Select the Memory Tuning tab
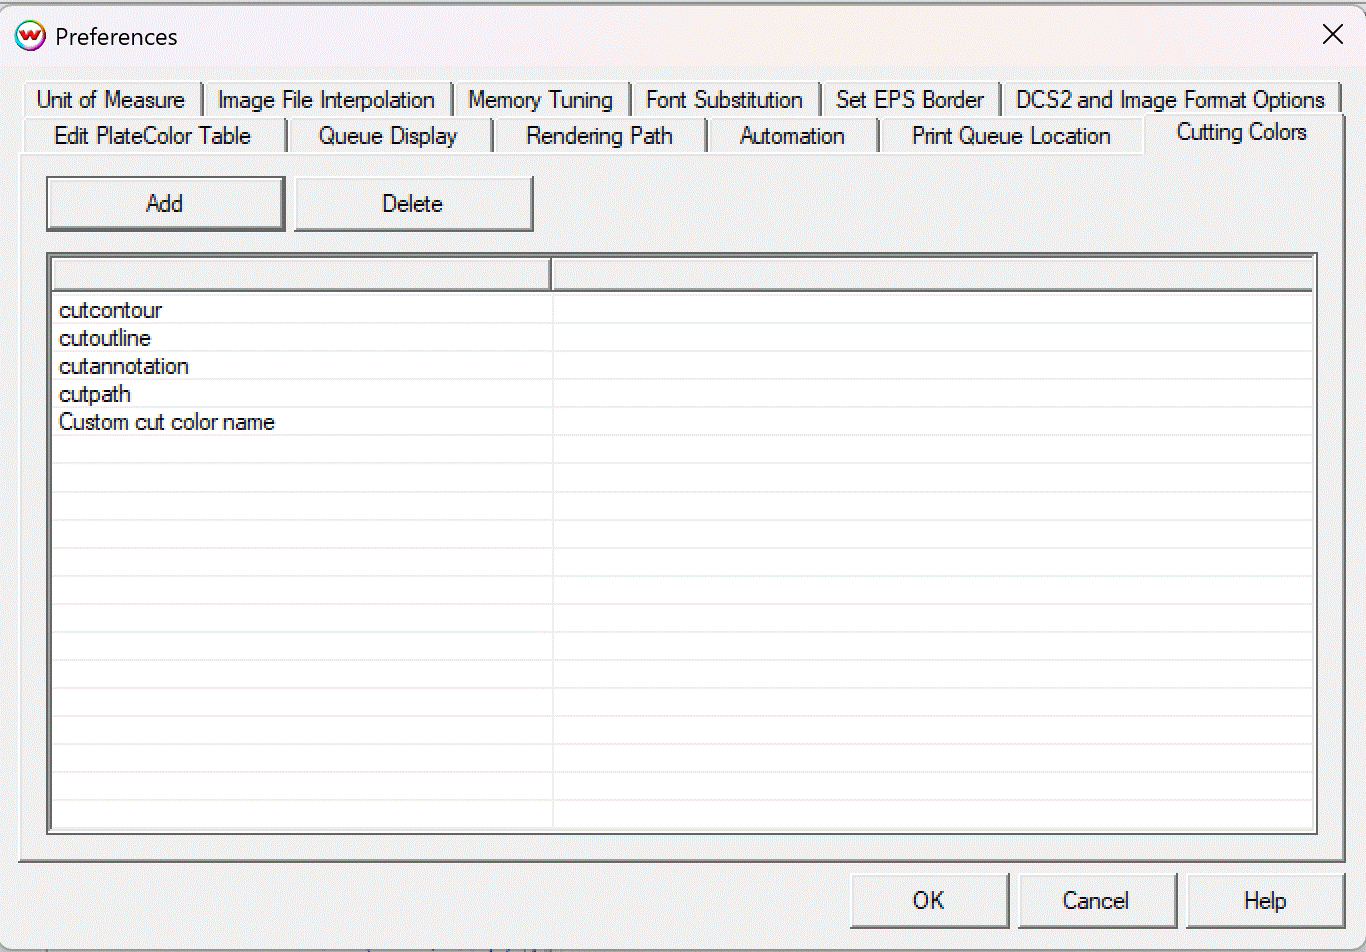 540,100
